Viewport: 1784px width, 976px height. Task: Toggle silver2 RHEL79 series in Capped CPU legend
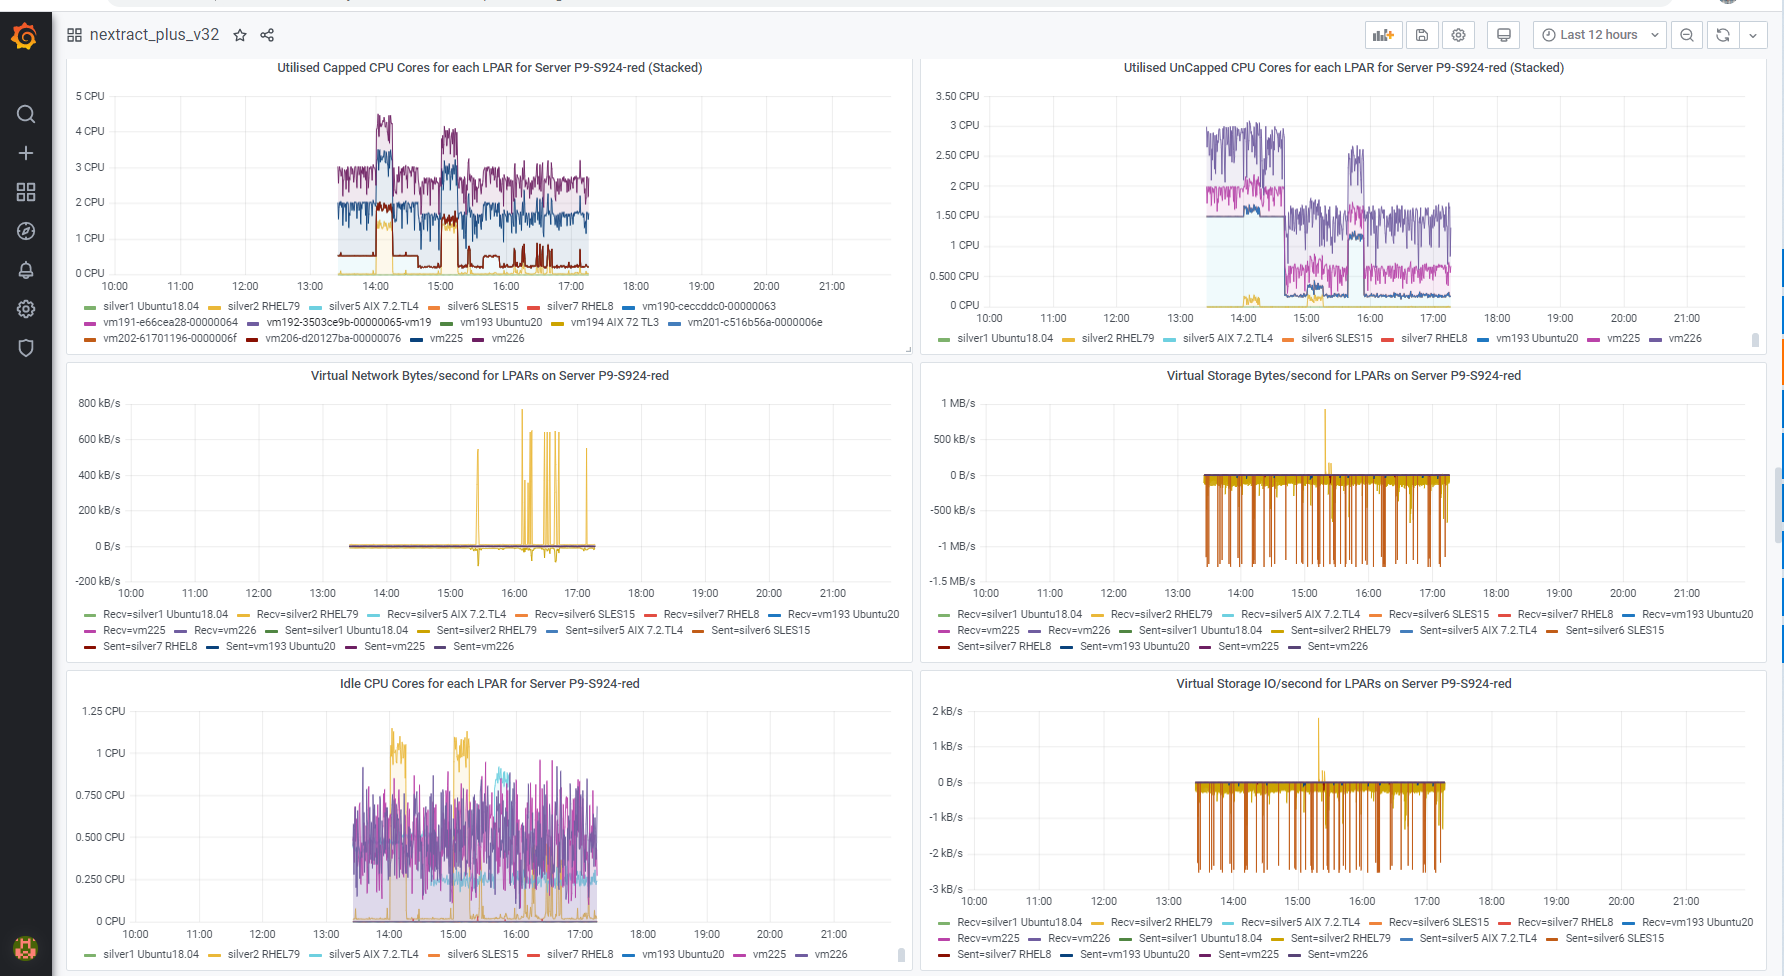click(x=263, y=307)
